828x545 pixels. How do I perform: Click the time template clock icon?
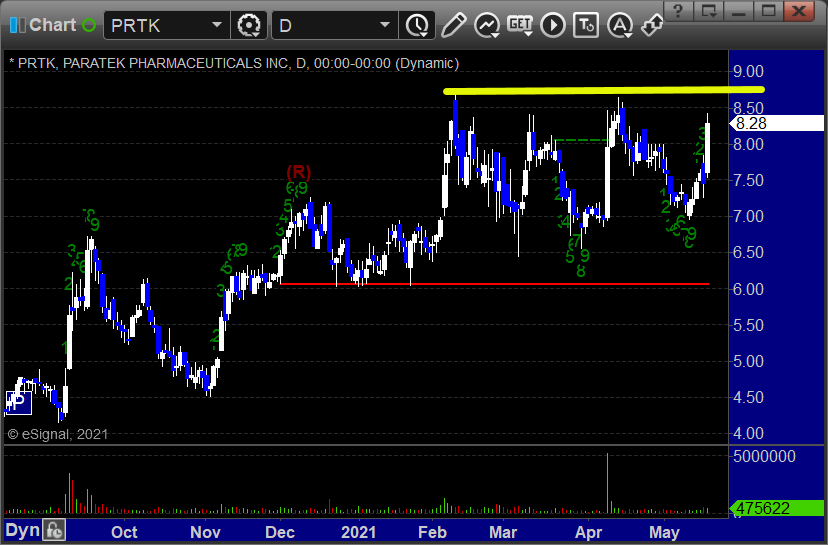pos(416,25)
